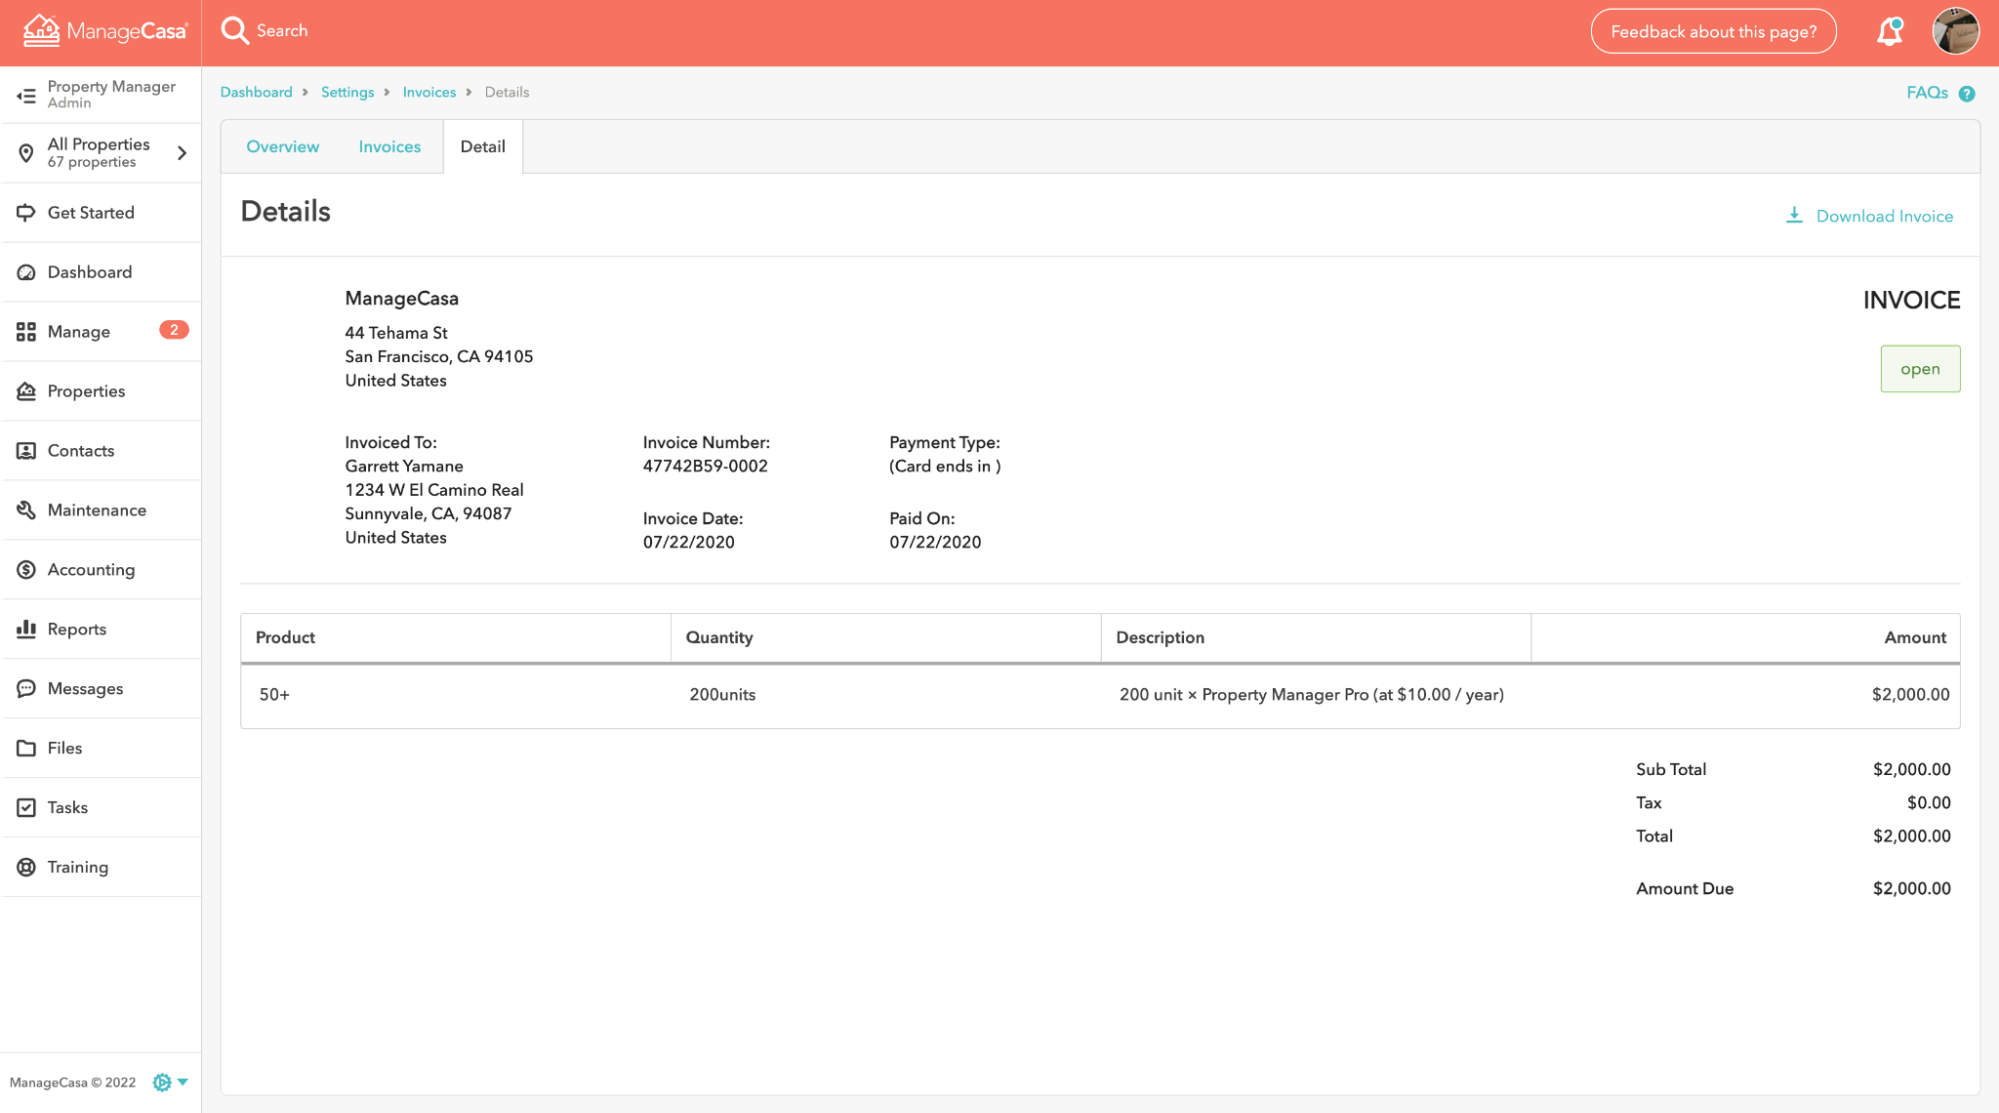1999x1113 pixels.
Task: Click the Contacts card icon
Action: coord(26,451)
